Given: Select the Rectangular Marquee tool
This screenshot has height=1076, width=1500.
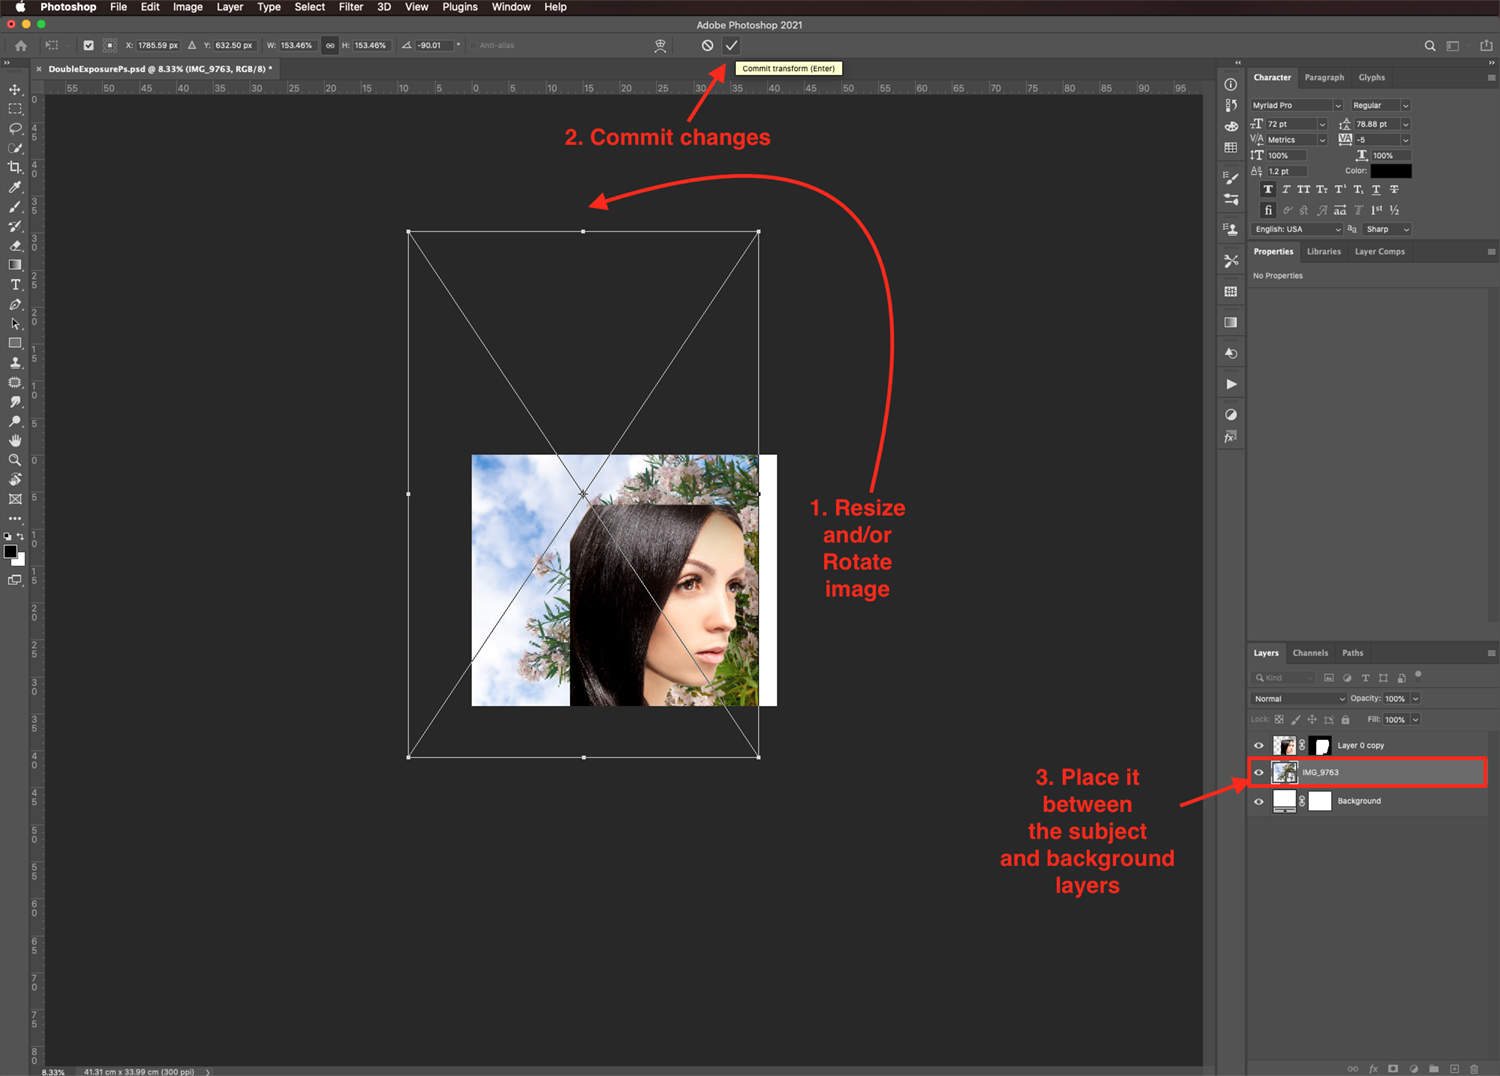Looking at the screenshot, I should tap(15, 109).
